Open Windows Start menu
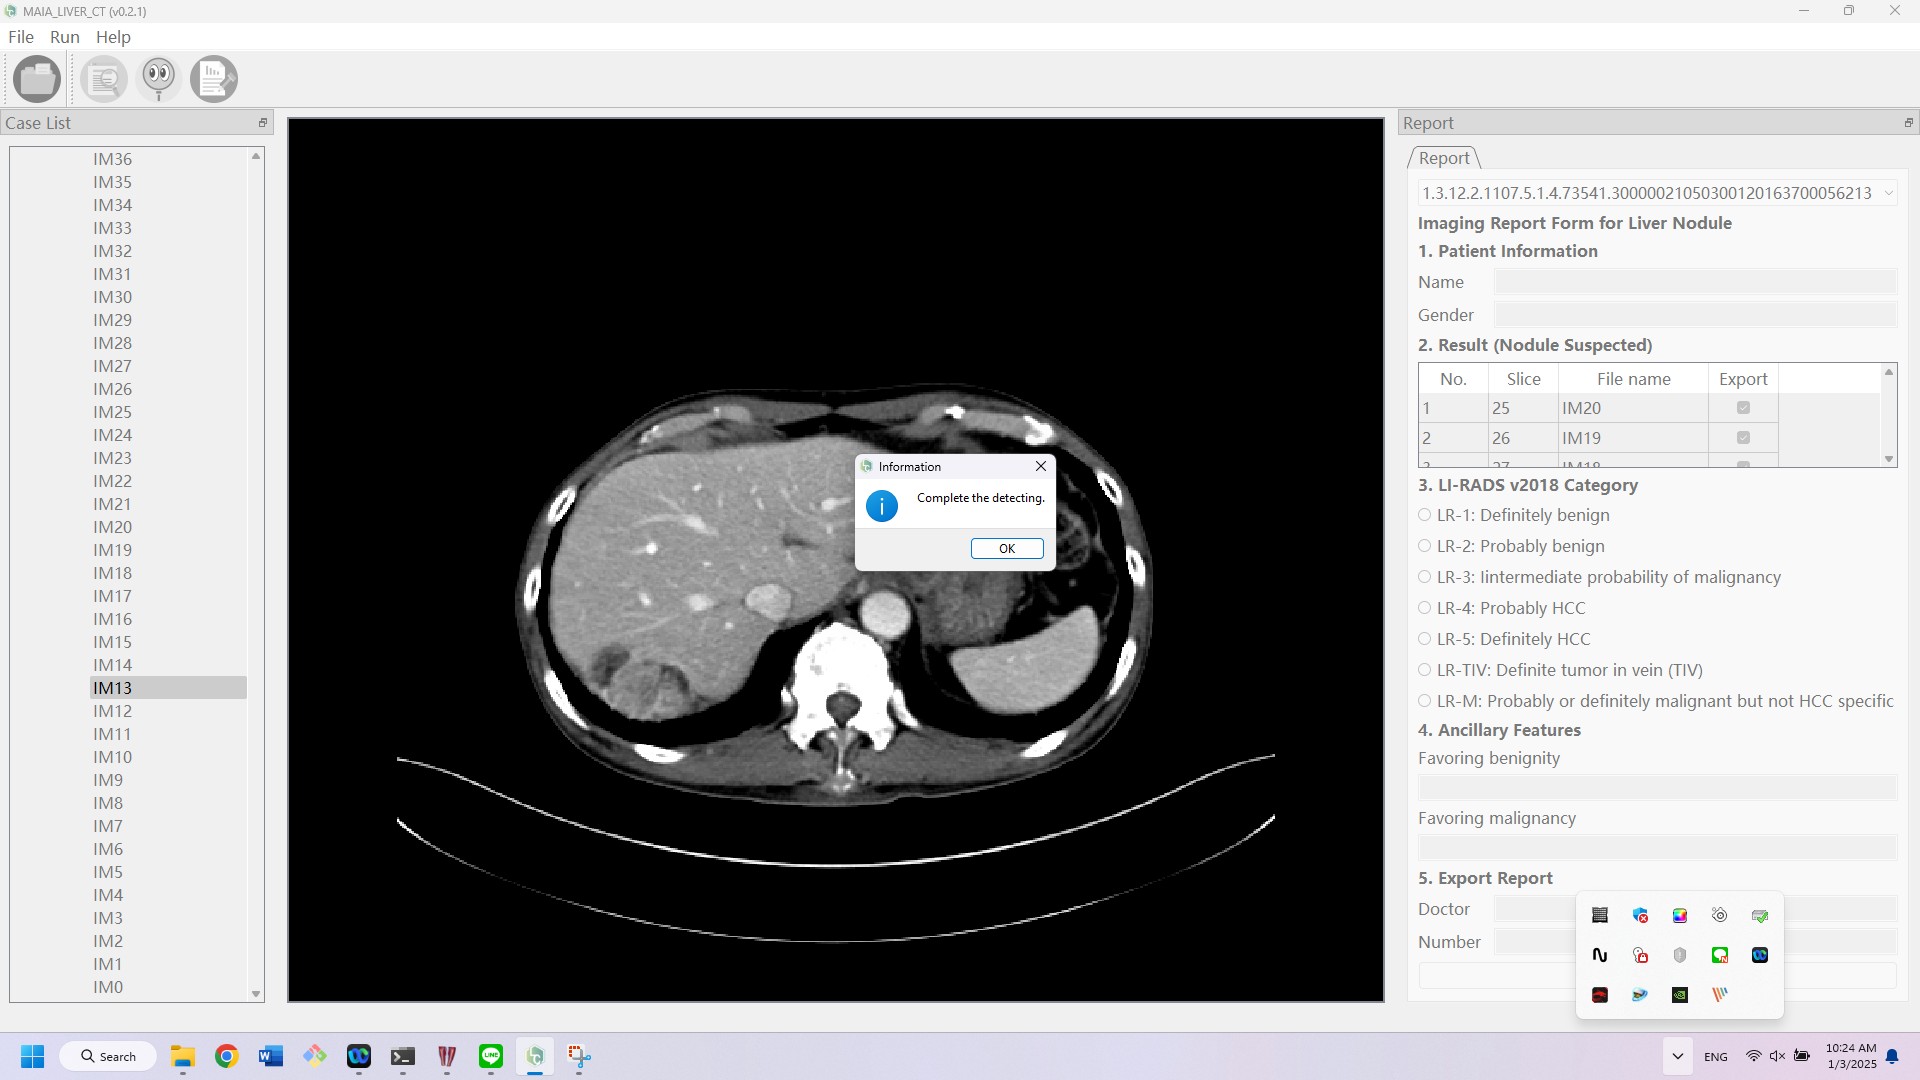 (33, 1056)
